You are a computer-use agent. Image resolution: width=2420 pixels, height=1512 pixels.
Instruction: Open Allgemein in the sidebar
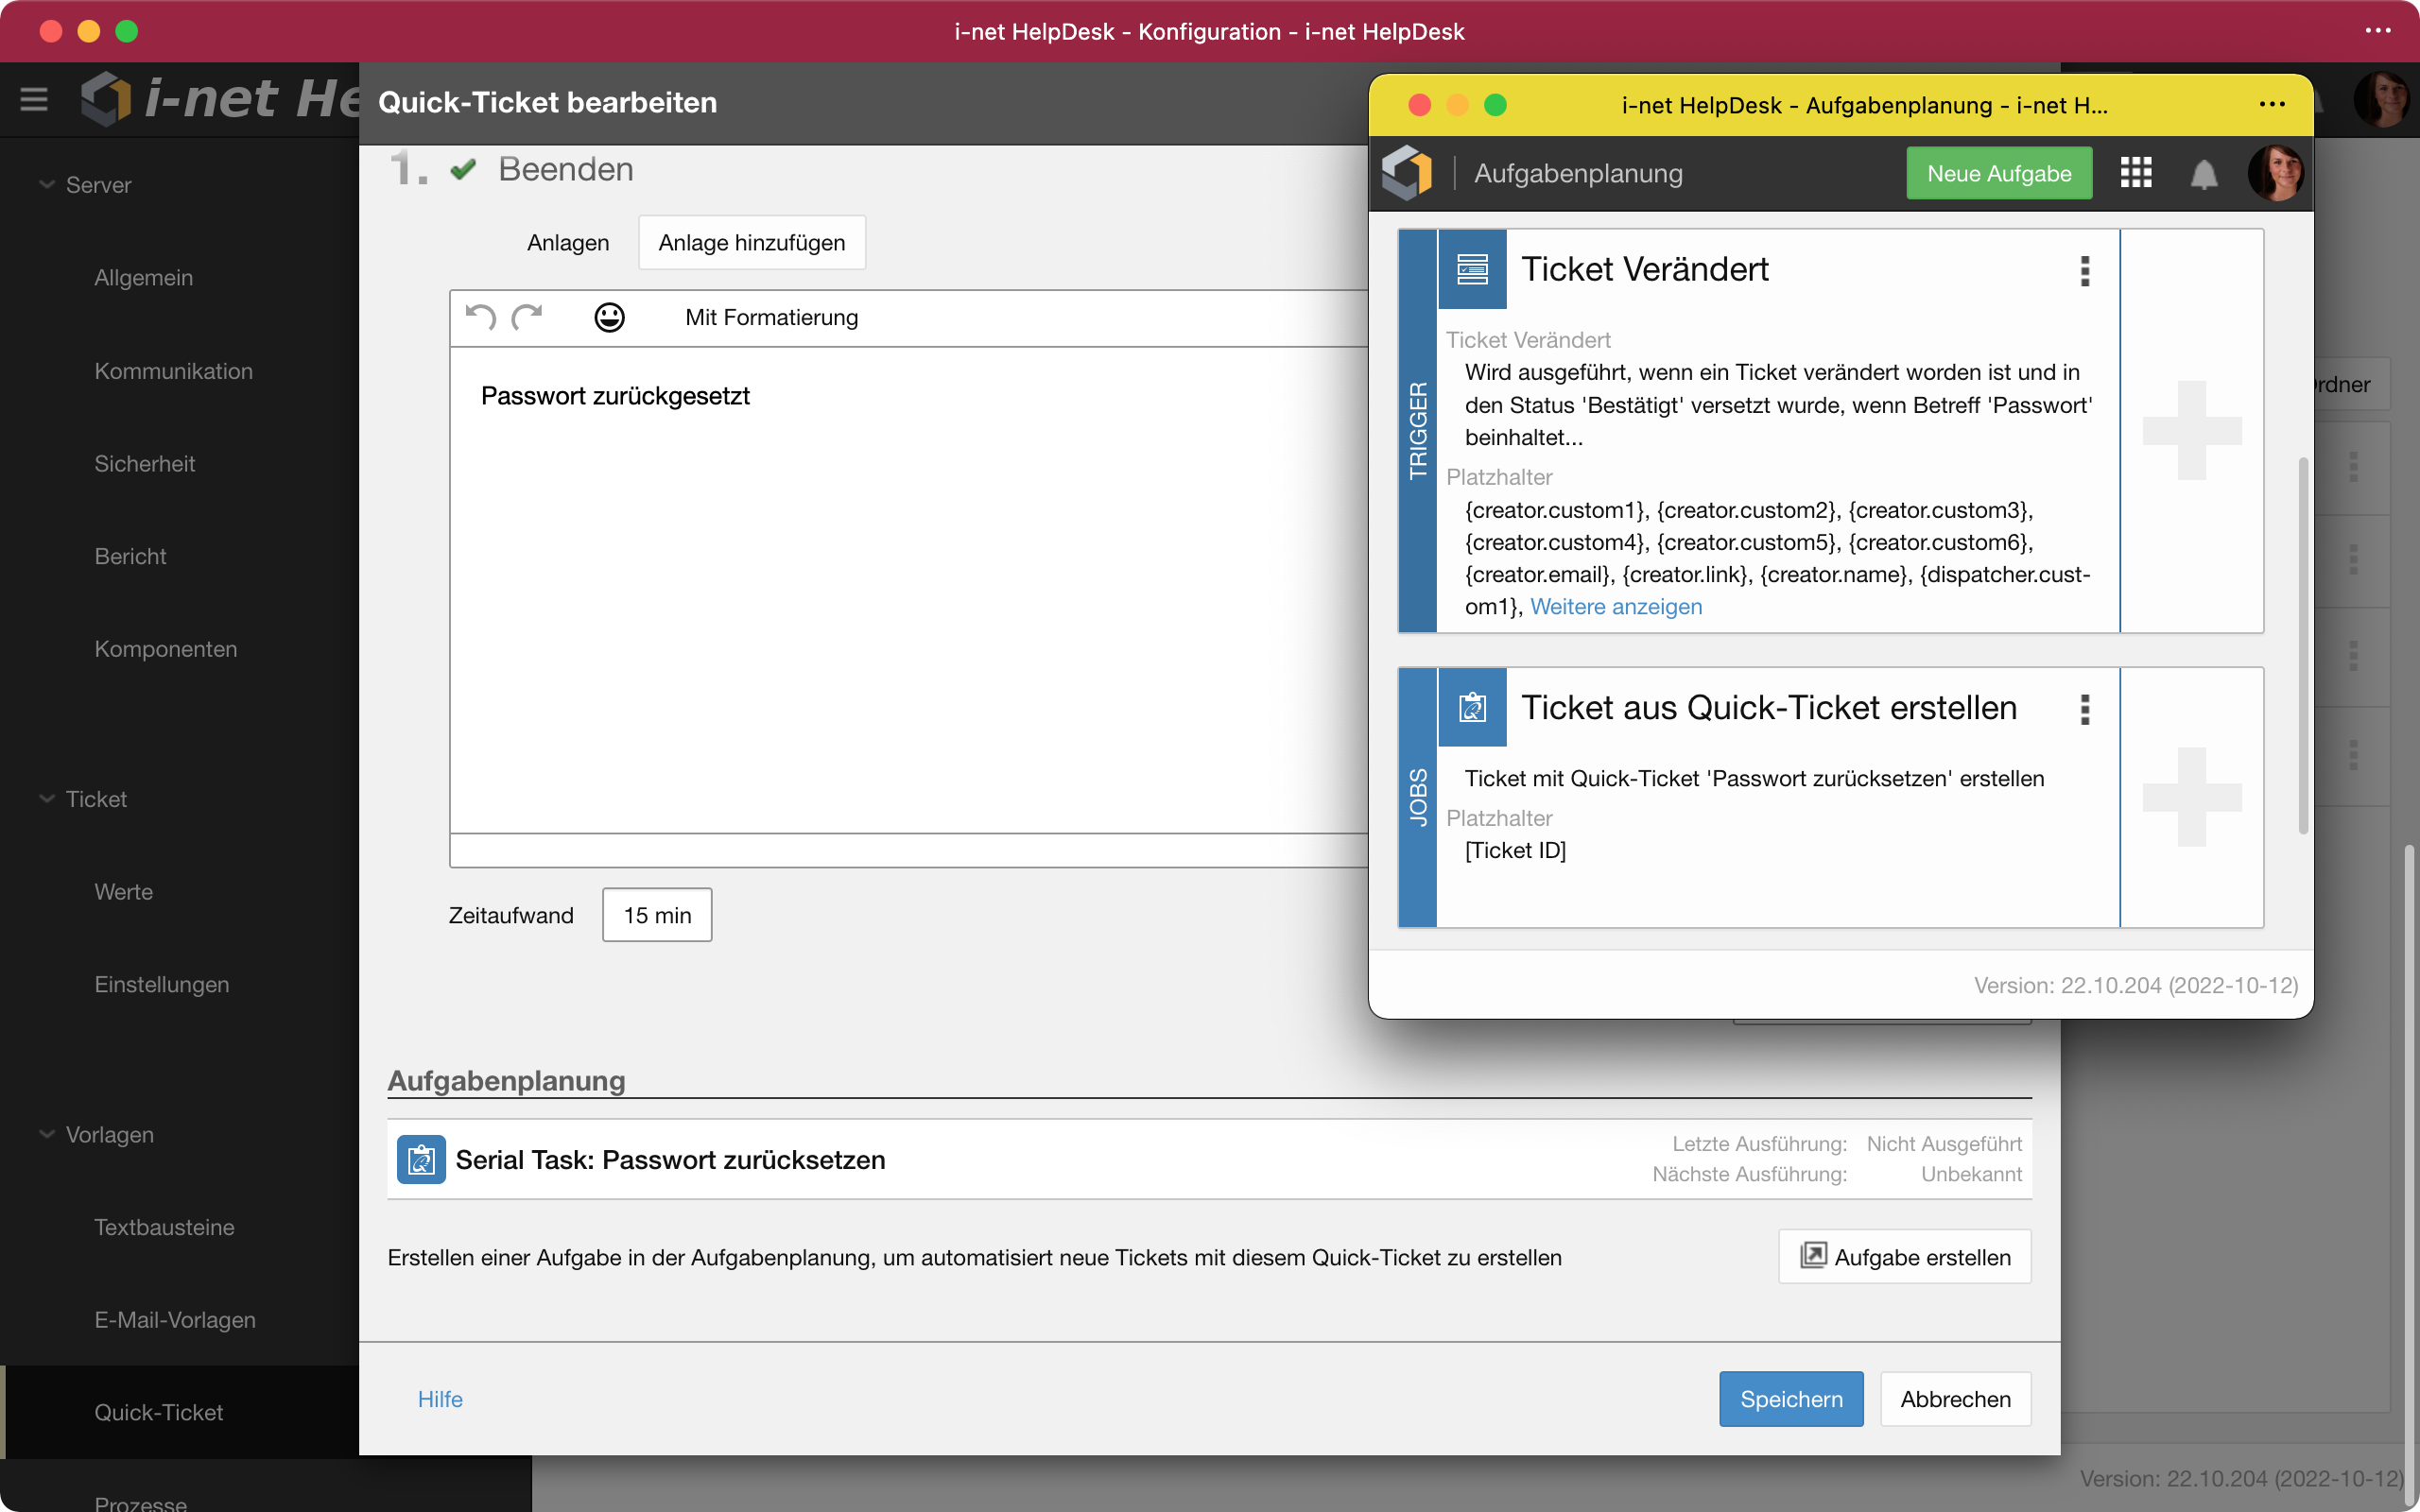pos(143,277)
